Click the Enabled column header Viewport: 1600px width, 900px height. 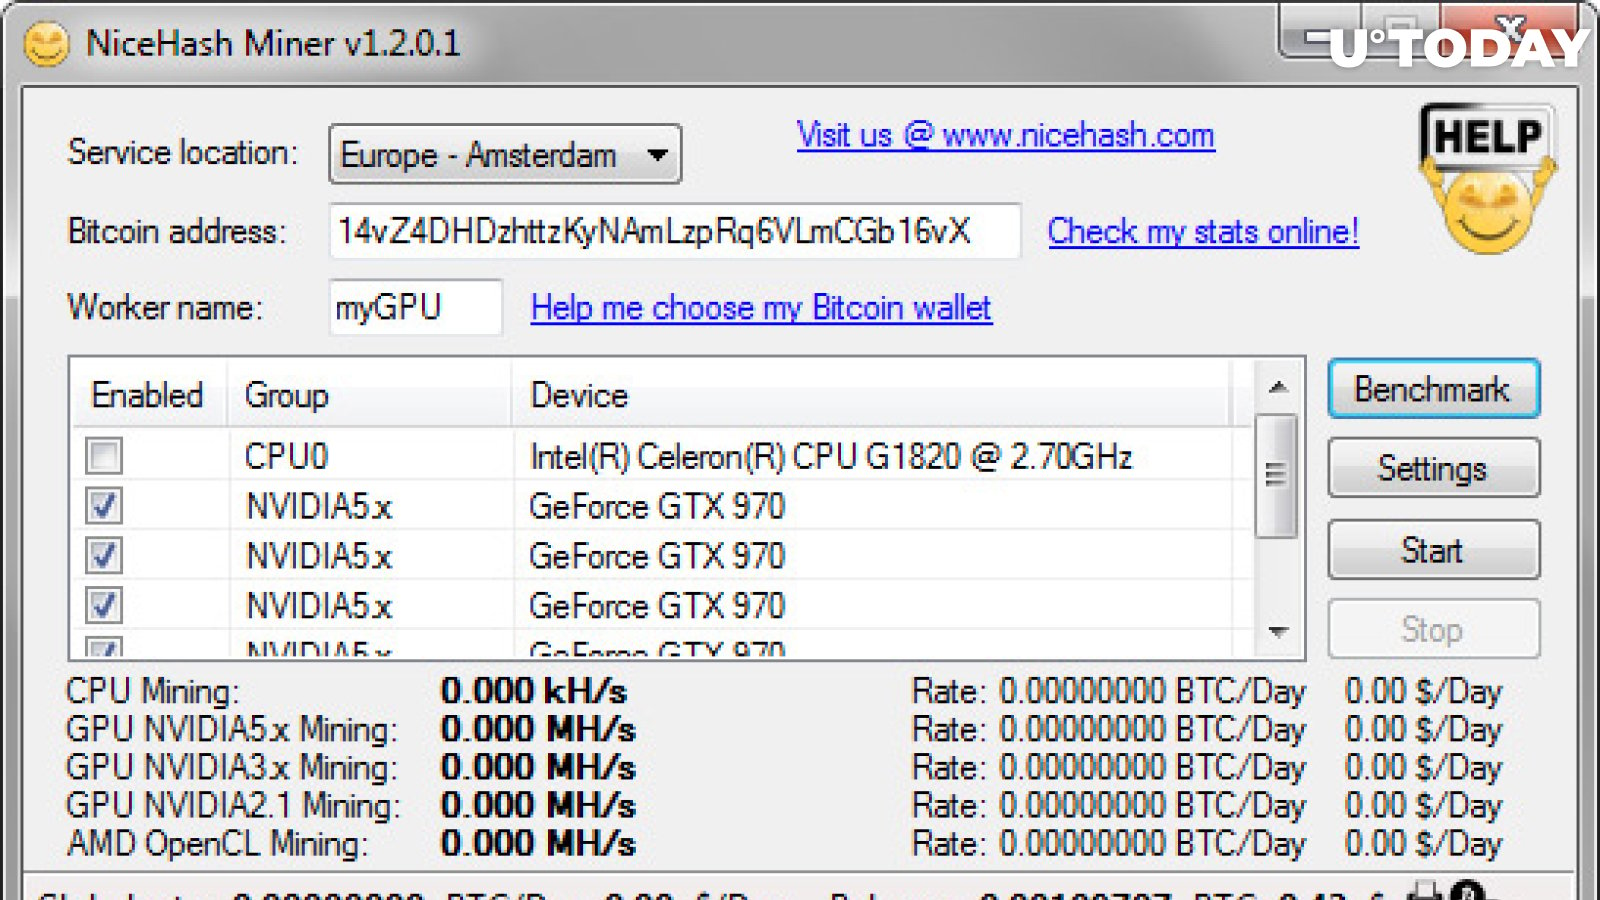click(148, 395)
